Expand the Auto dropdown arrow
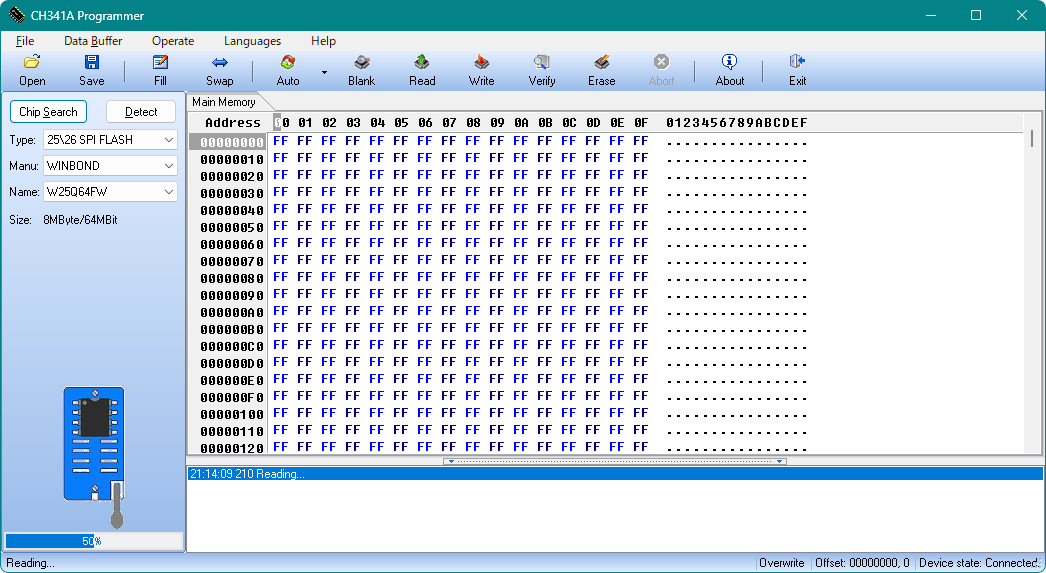This screenshot has width=1046, height=573. coord(324,72)
